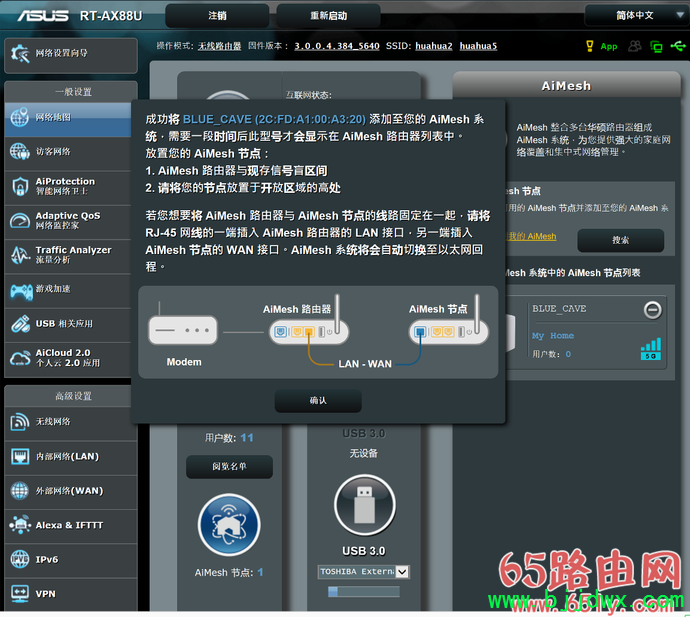The height and width of the screenshot is (617, 690).
Task: Click the 游戏加速 gamepad icon
Action: click(x=21, y=291)
